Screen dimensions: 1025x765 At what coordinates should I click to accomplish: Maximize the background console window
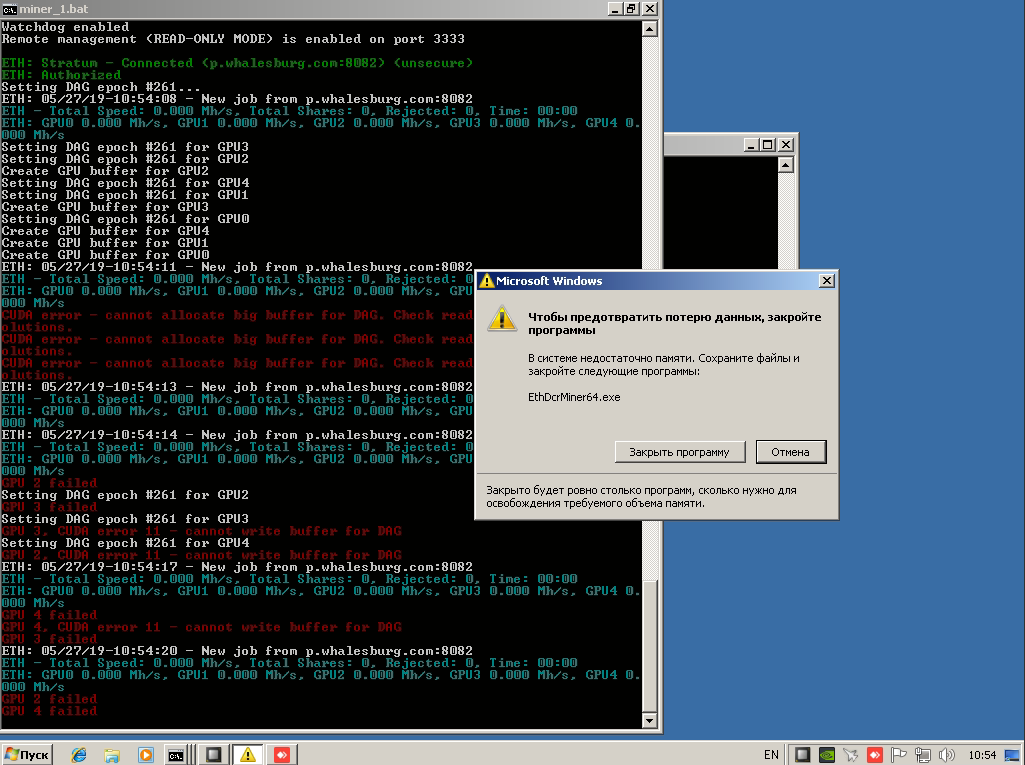pyautogui.click(x=768, y=144)
